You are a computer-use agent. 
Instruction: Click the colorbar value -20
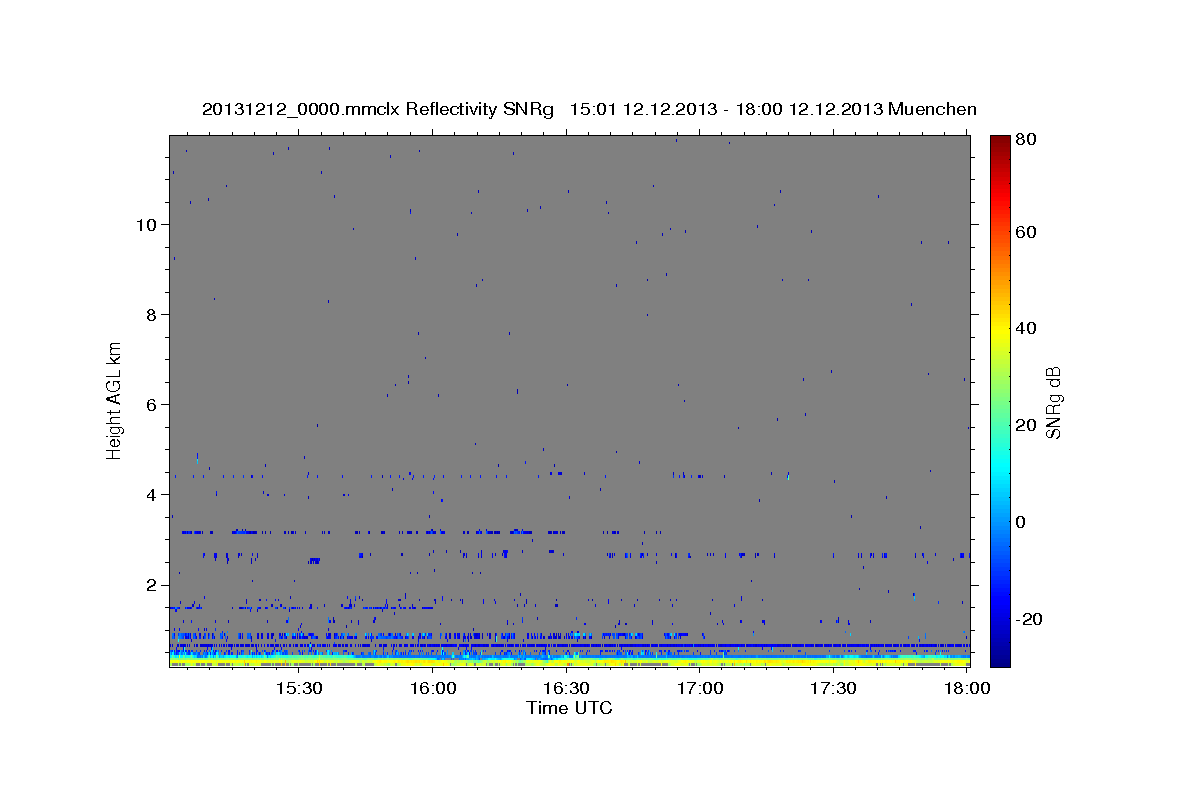pyautogui.click(x=1029, y=619)
